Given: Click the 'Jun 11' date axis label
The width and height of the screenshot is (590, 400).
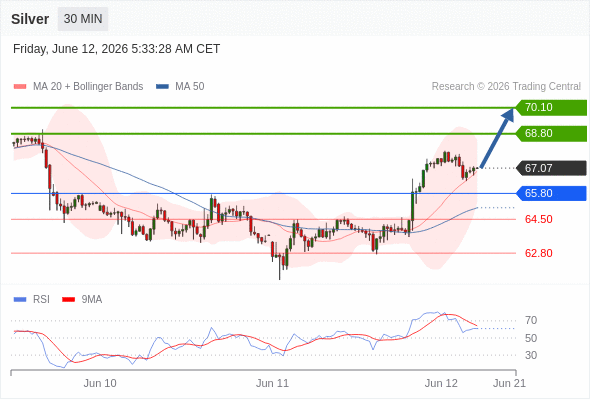Looking at the screenshot, I should coord(272,383).
